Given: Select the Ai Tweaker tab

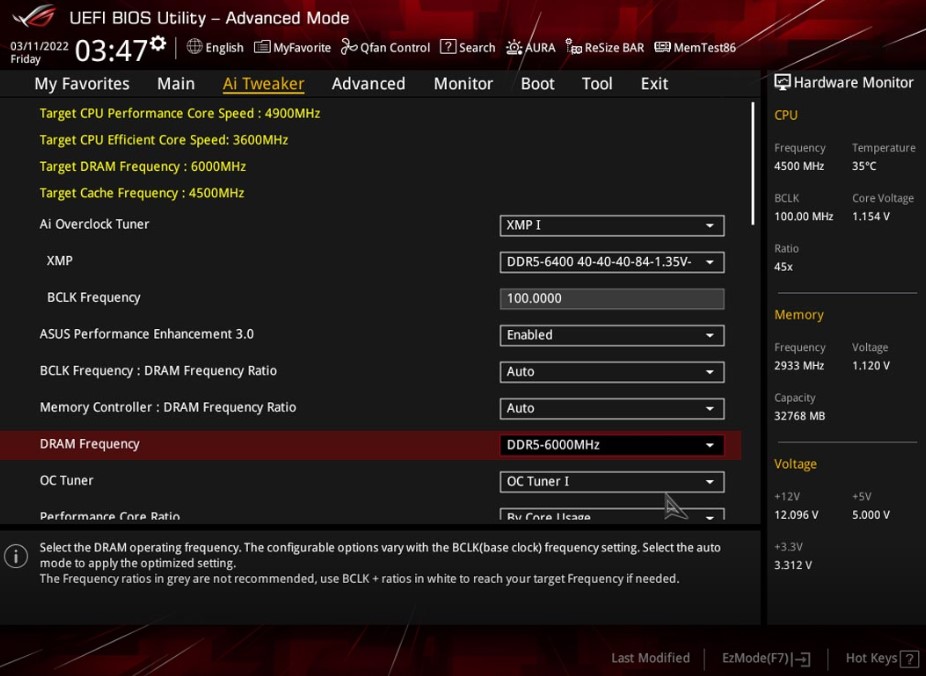Looking at the screenshot, I should click(x=263, y=84).
